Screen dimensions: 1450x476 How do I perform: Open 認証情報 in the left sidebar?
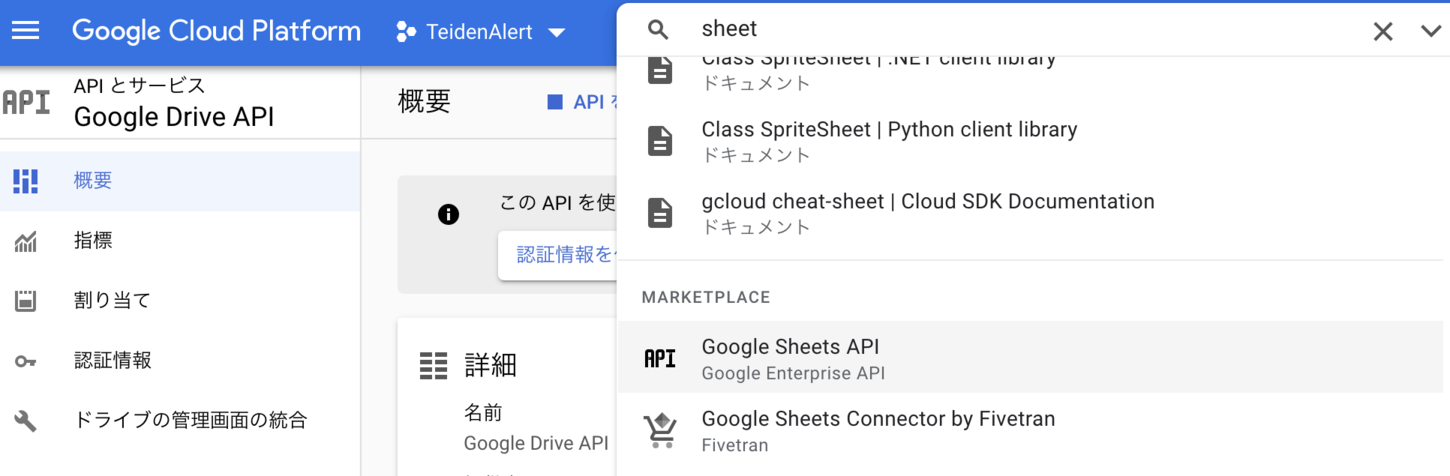click(180, 361)
